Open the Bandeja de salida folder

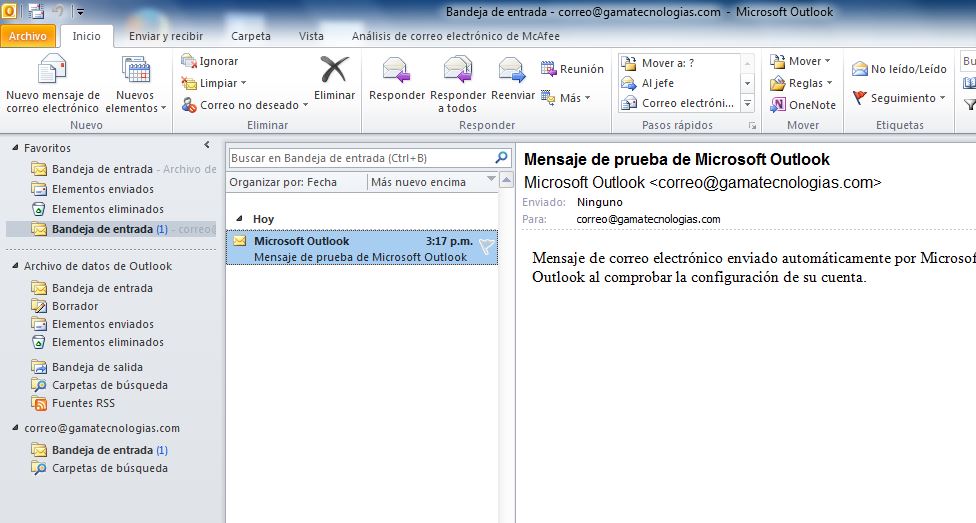97,367
